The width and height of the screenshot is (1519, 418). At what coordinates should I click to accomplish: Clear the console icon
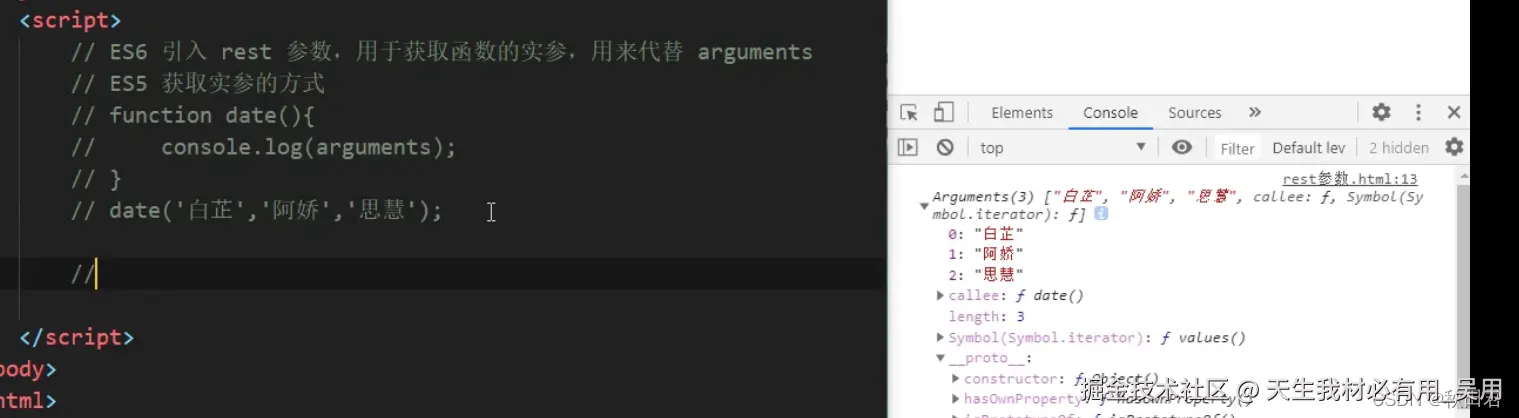pyautogui.click(x=945, y=147)
